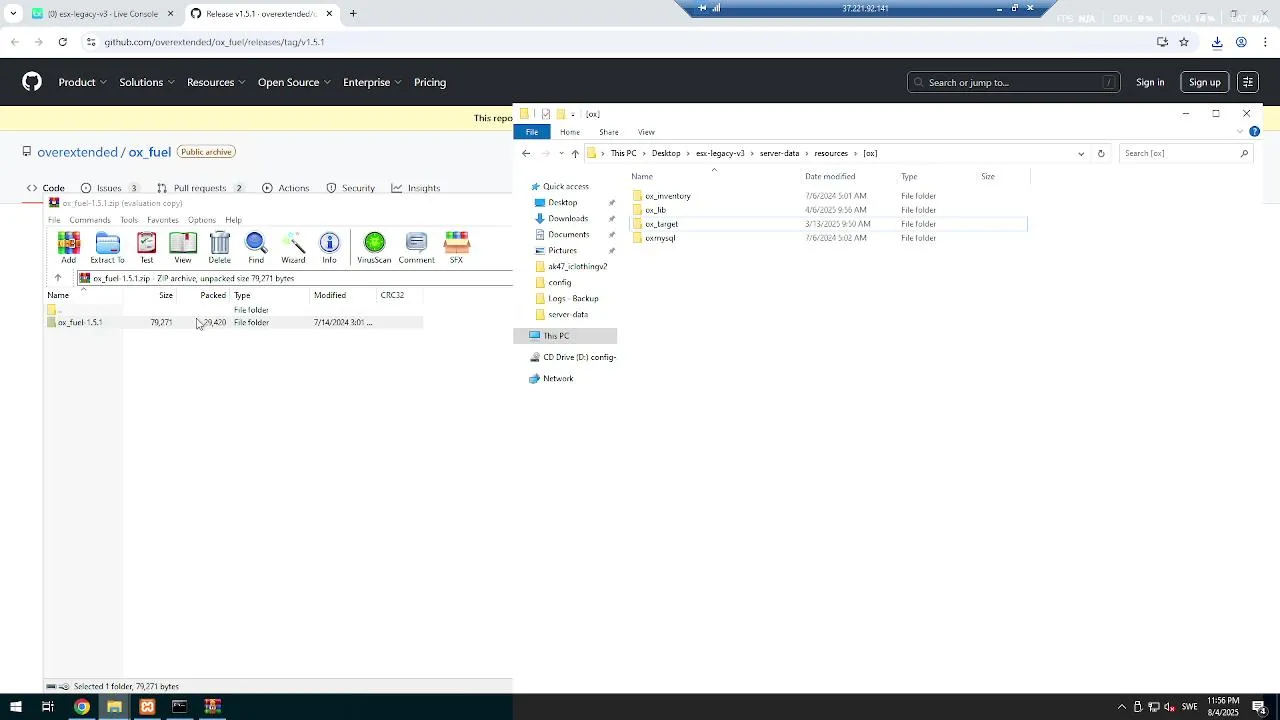The height and width of the screenshot is (720, 1280).
Task: Open Pictures in Explorer sidebar
Action: 562,250
